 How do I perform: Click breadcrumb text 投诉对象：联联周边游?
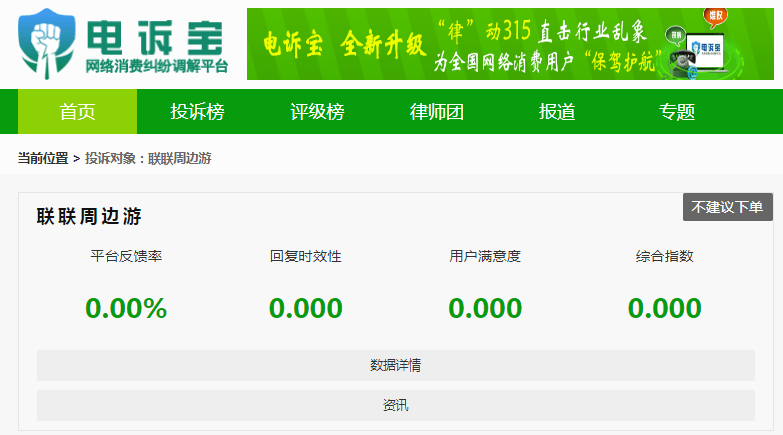(x=148, y=158)
